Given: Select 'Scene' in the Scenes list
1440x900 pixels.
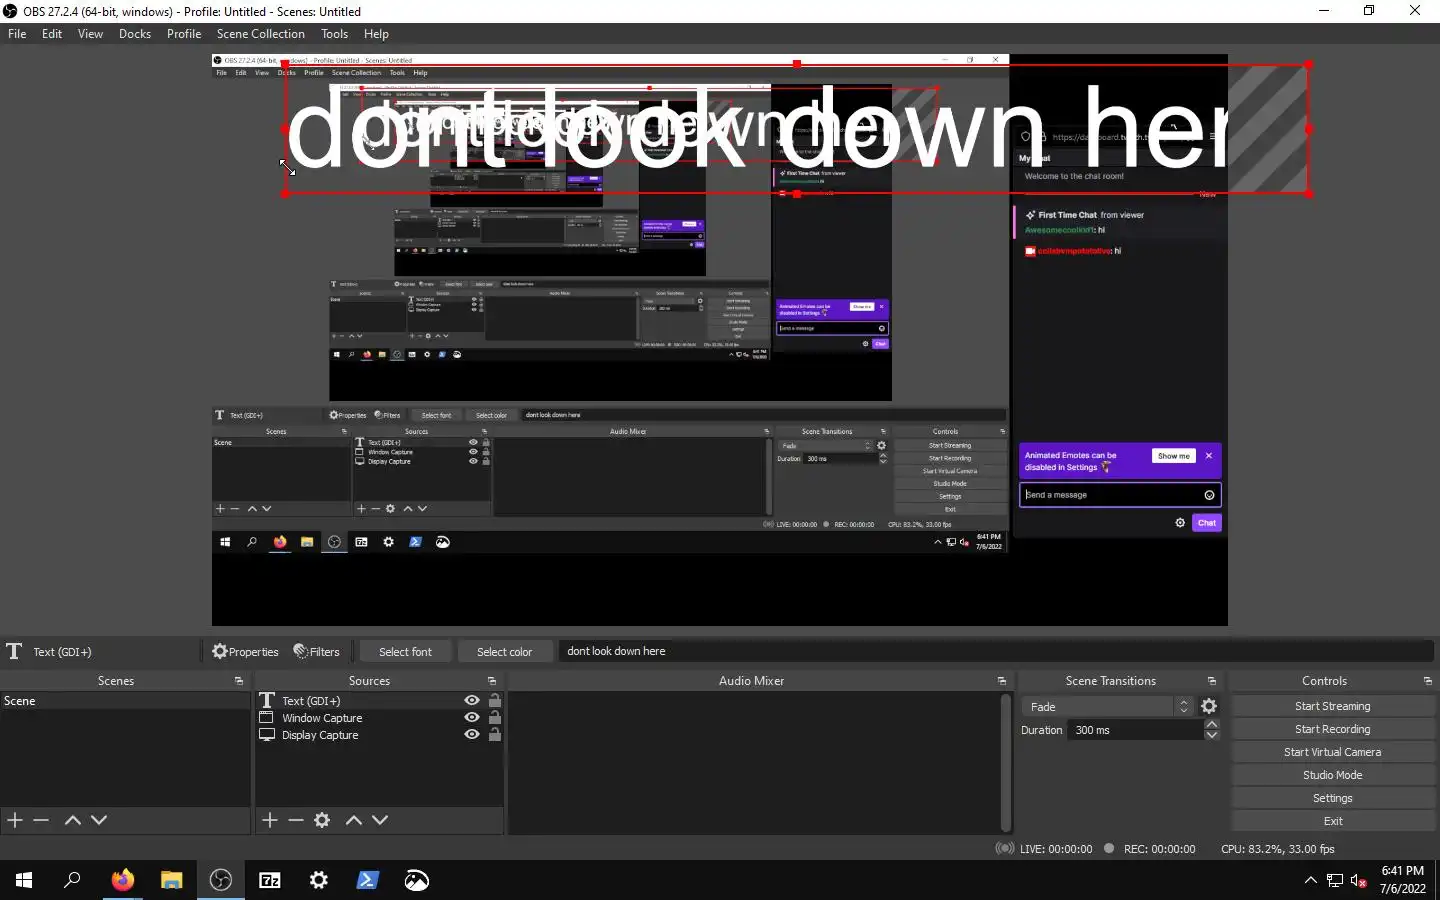Looking at the screenshot, I should [x=125, y=701].
